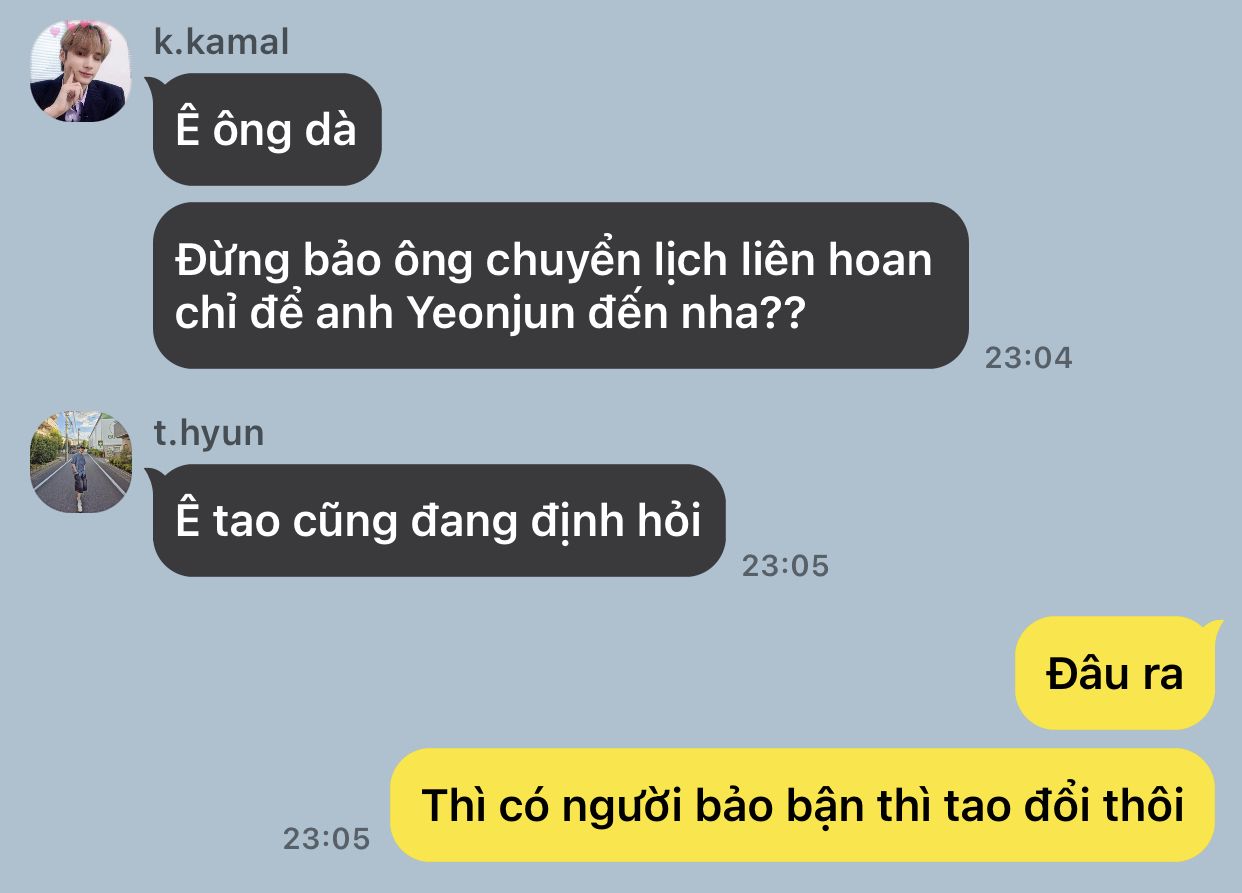This screenshot has width=1242, height=893.
Task: Tap the t.hyun username label
Action: click(208, 433)
